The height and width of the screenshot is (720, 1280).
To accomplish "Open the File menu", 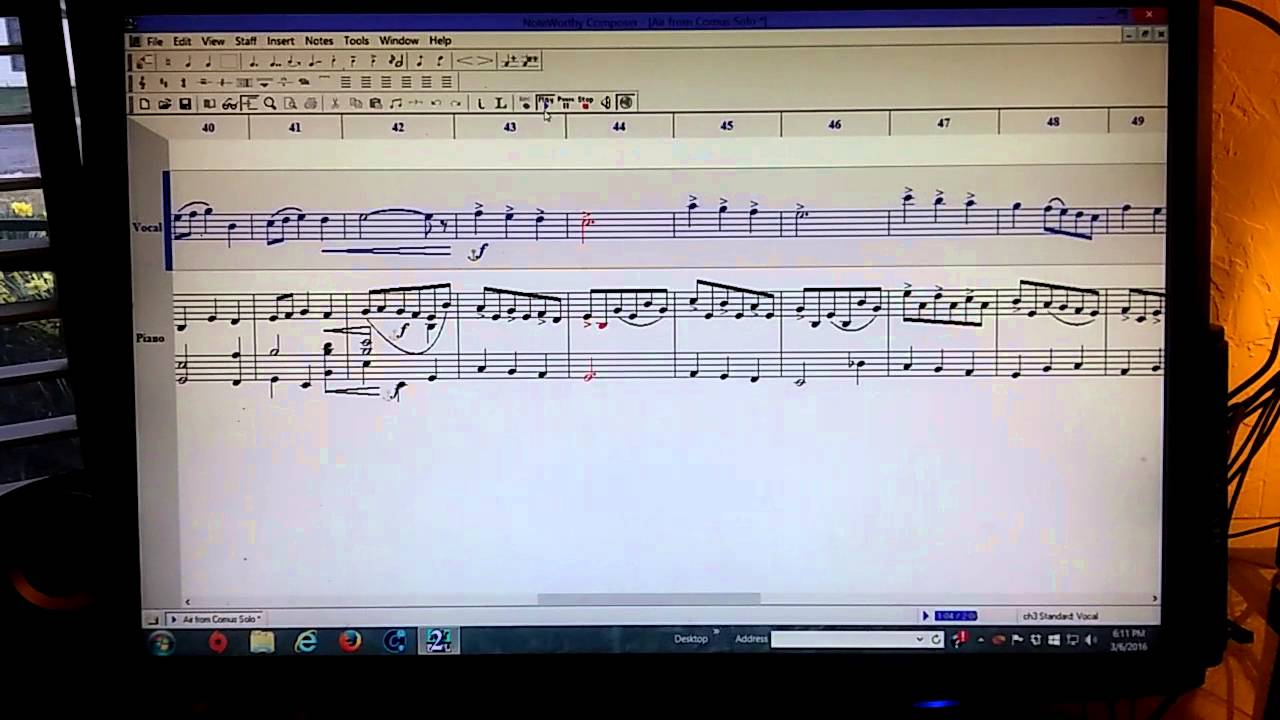I will pyautogui.click(x=155, y=41).
